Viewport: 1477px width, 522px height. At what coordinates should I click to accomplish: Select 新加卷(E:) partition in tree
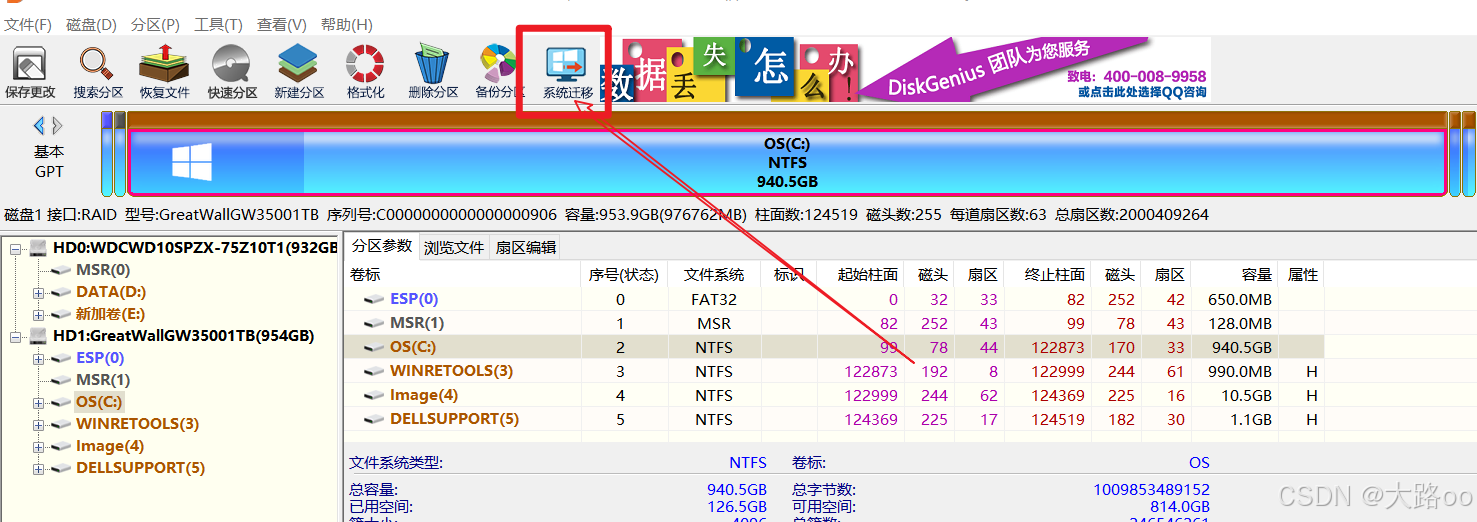point(111,314)
